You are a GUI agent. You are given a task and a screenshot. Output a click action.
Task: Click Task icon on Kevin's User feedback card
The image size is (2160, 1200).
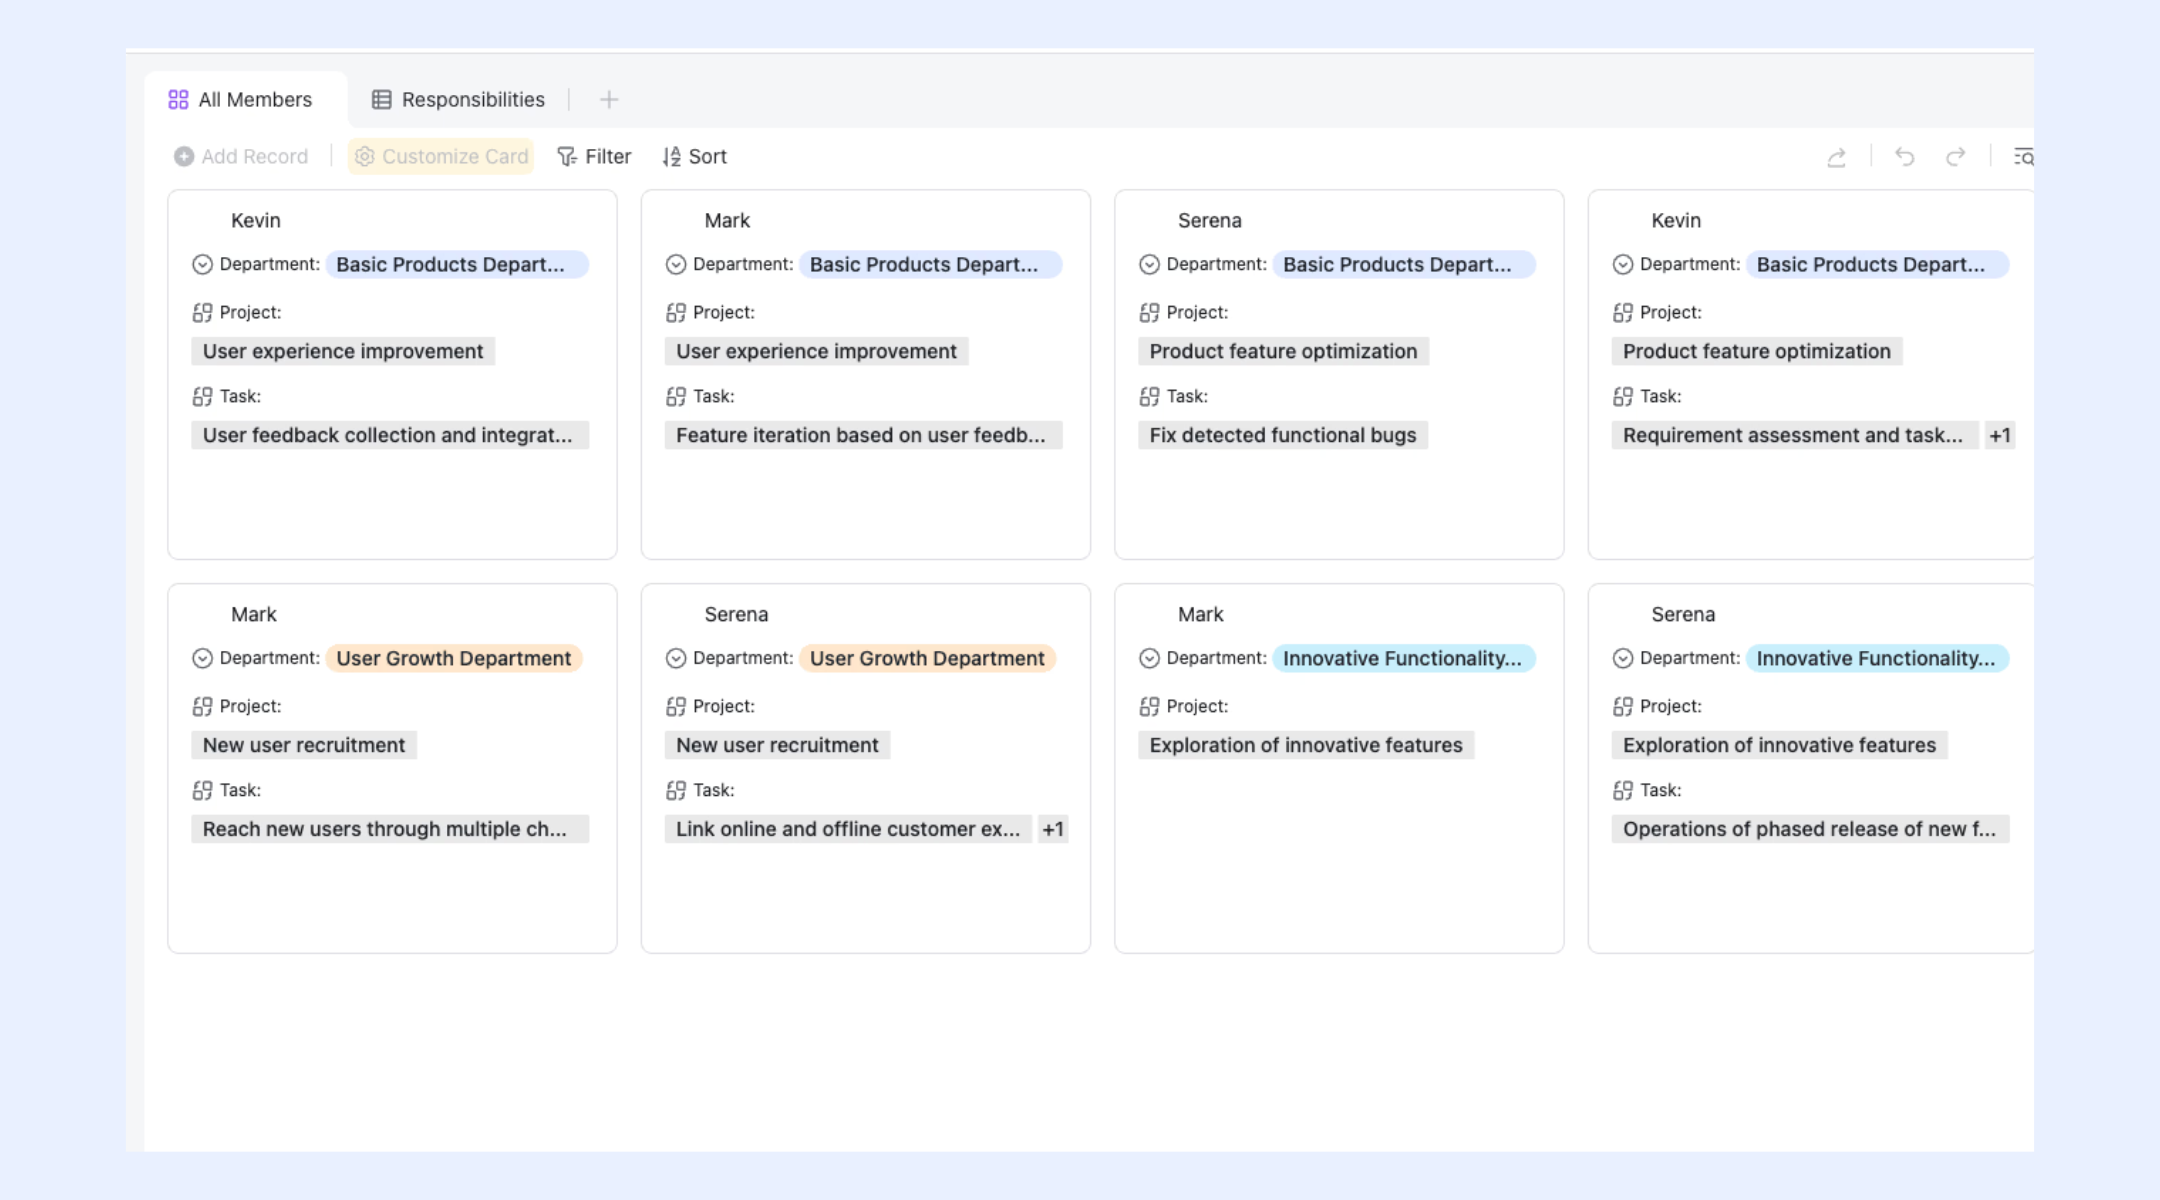(x=202, y=397)
